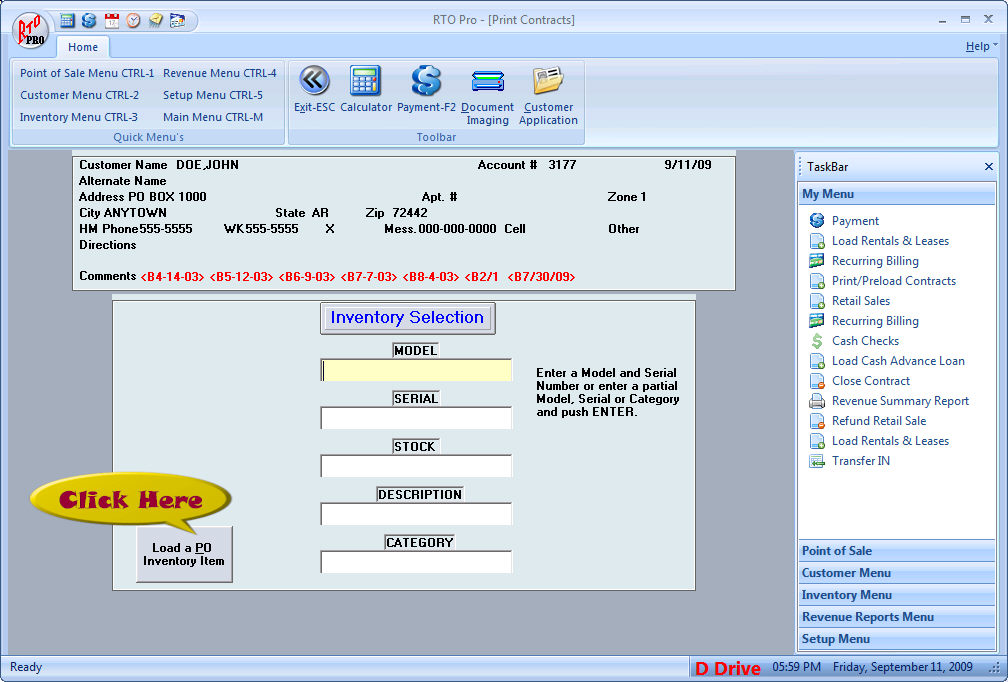Select the Home ribbon tab

click(83, 47)
